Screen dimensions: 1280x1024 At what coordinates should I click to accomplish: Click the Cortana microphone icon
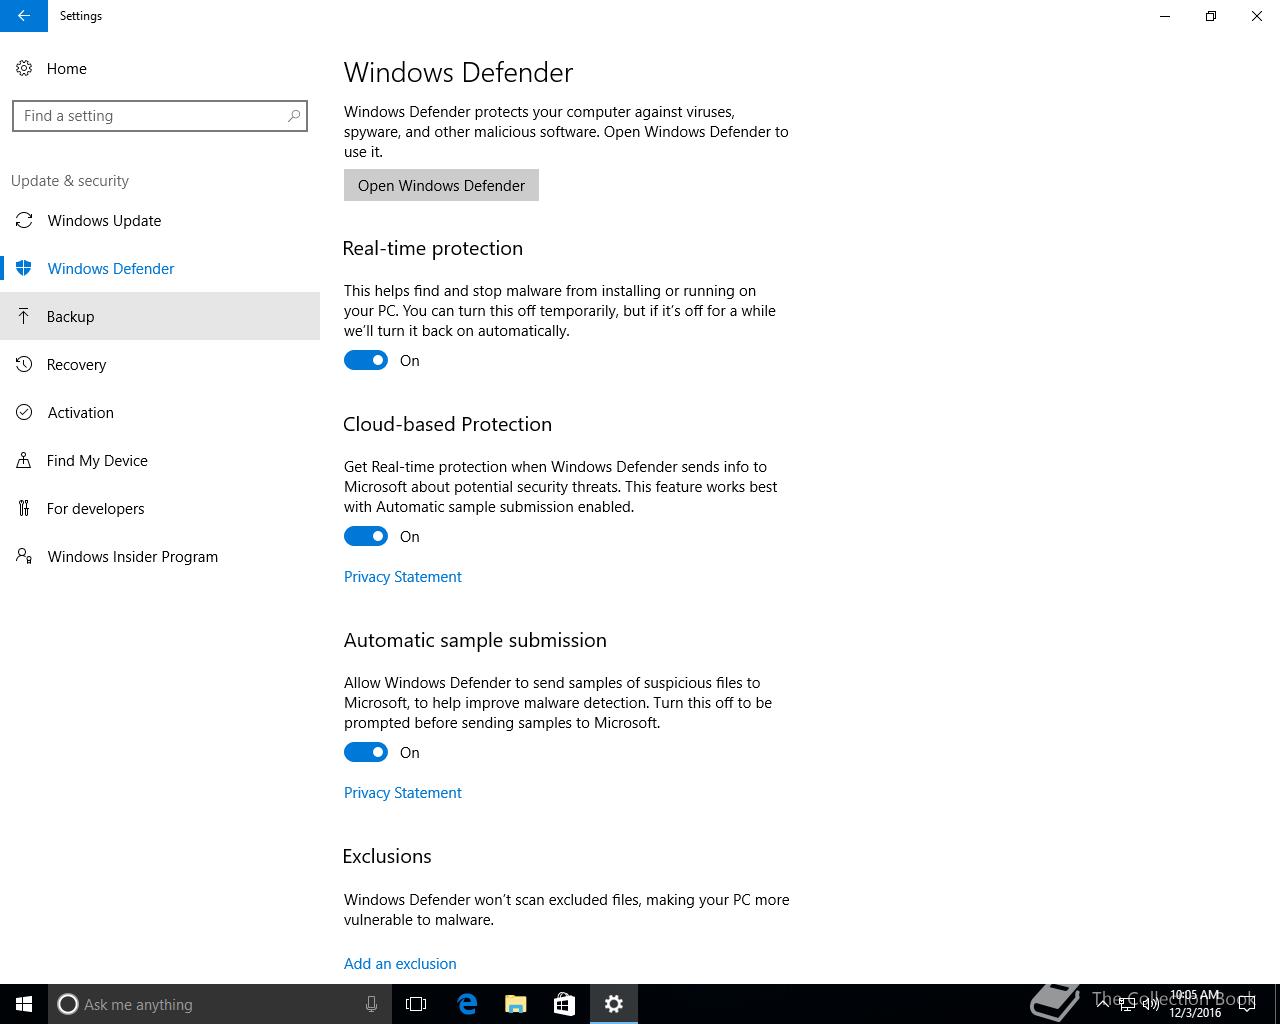(371, 1004)
